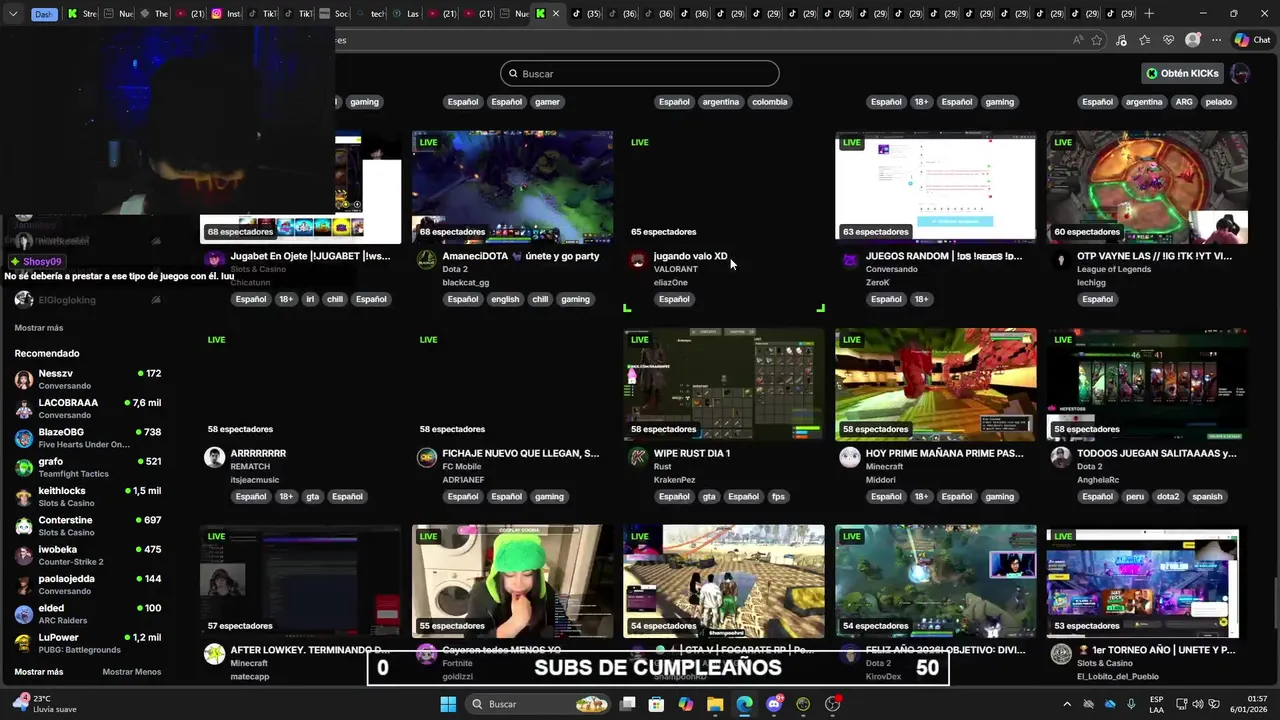Open Copilot Chat button in browser toolbar
1280x720 pixels.
(x=1252, y=40)
